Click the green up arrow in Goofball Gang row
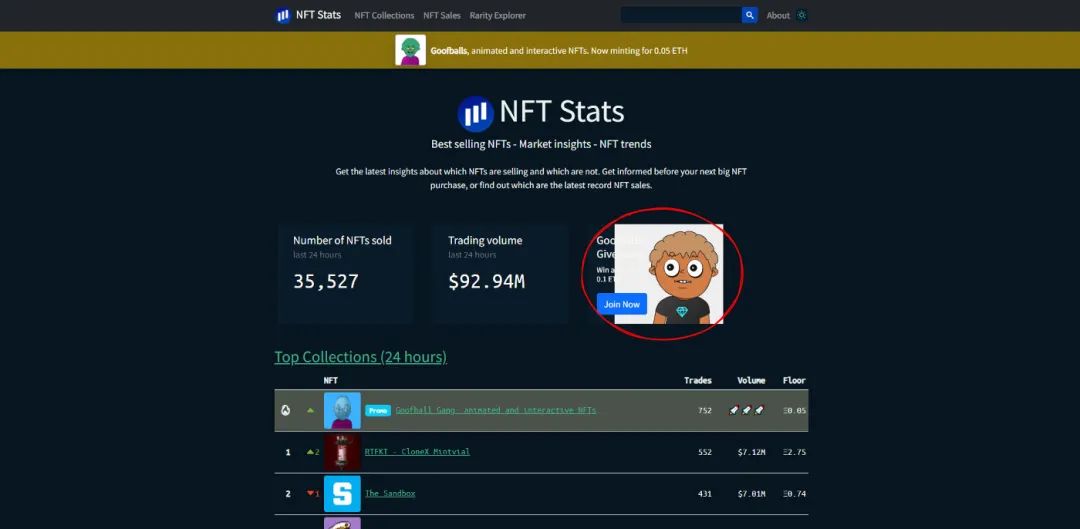 click(310, 411)
